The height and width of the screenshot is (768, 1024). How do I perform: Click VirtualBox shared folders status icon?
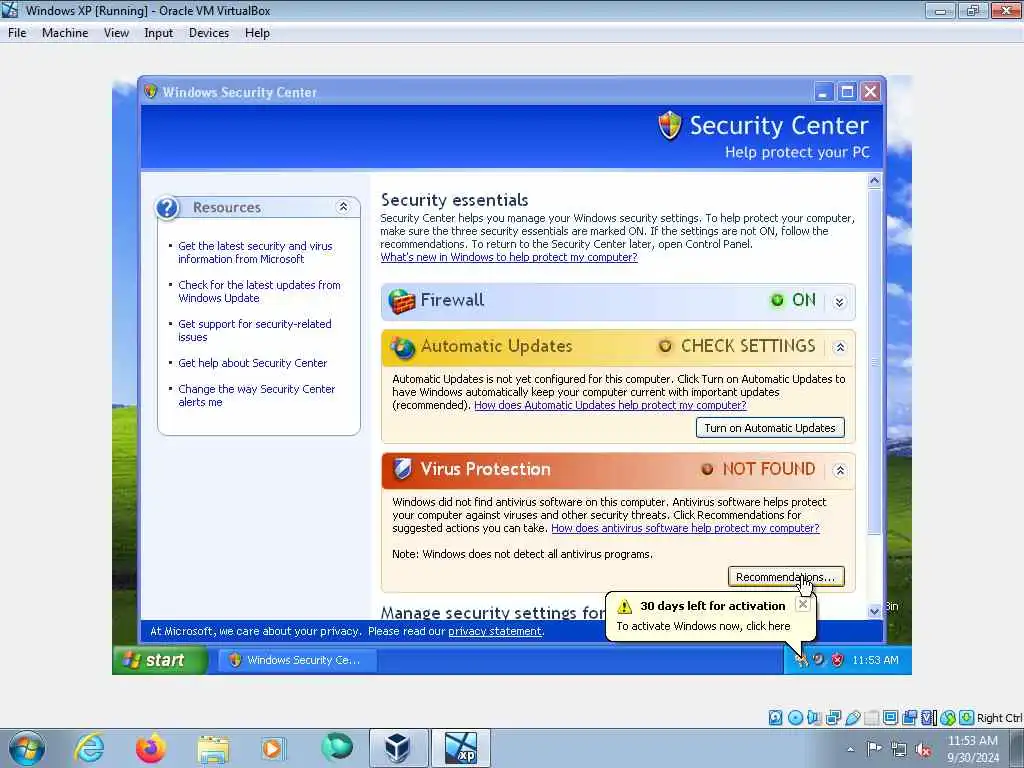872,718
